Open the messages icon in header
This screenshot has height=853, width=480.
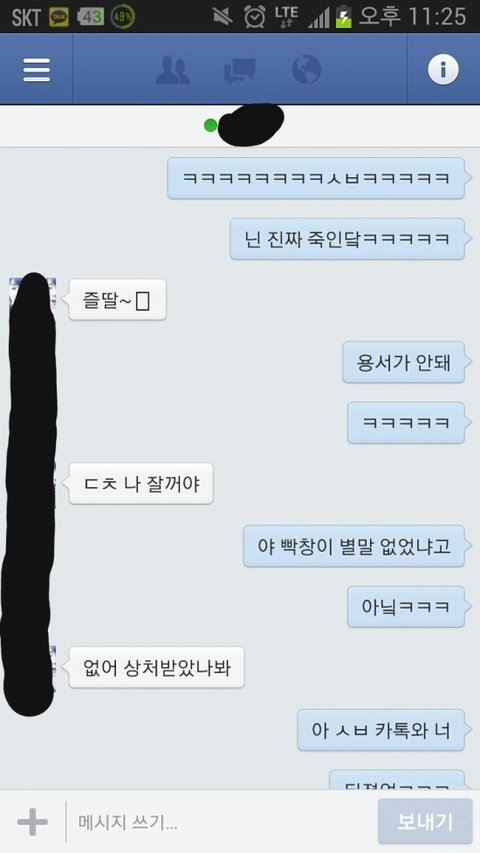[239, 71]
